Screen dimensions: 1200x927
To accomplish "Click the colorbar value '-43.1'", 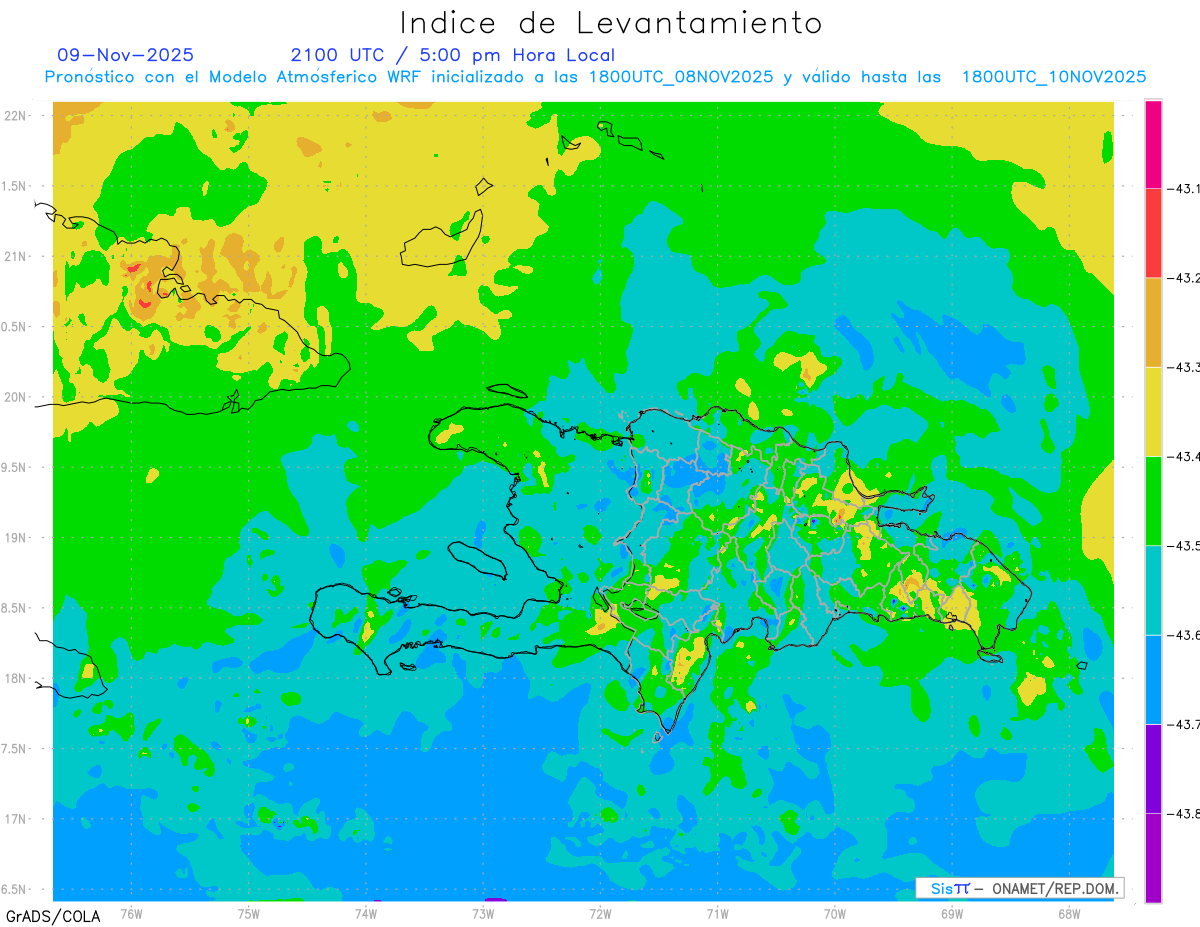I will click(x=1185, y=188).
